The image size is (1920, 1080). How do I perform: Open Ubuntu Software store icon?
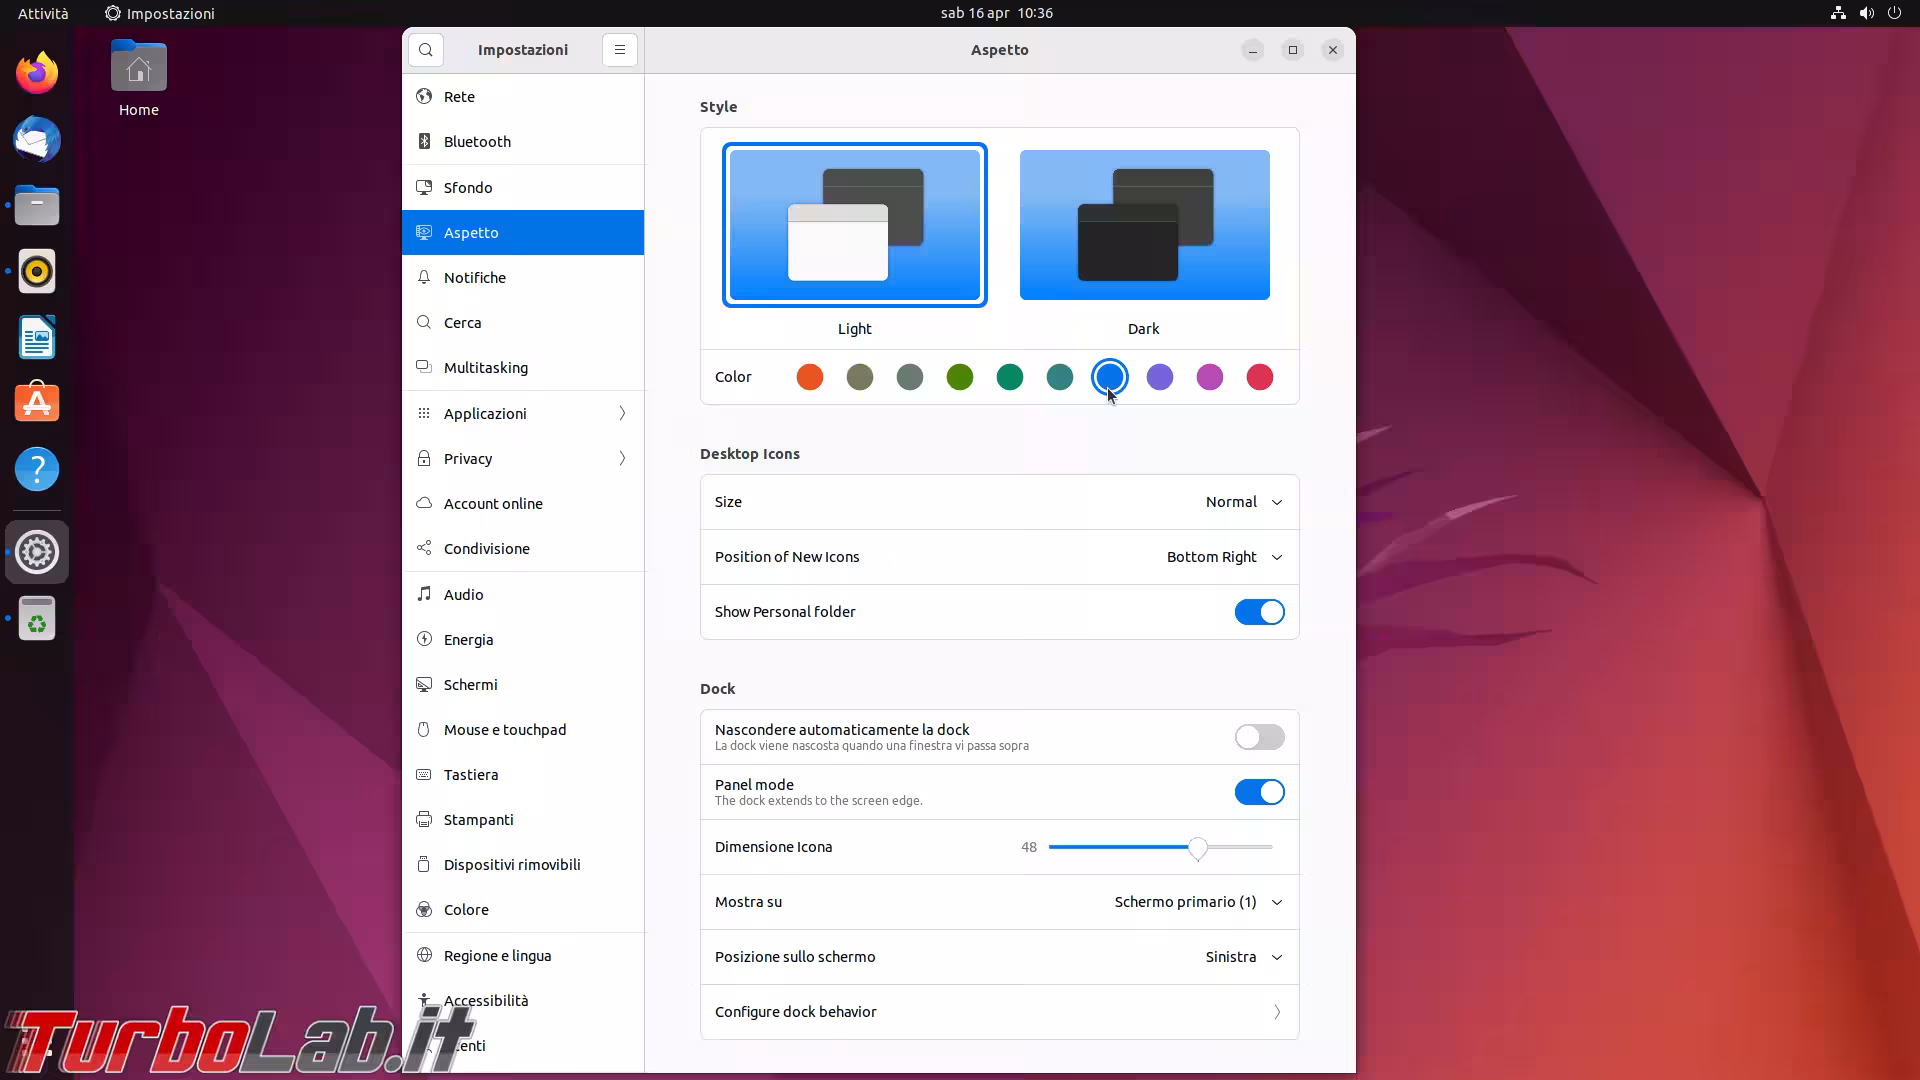[37, 403]
